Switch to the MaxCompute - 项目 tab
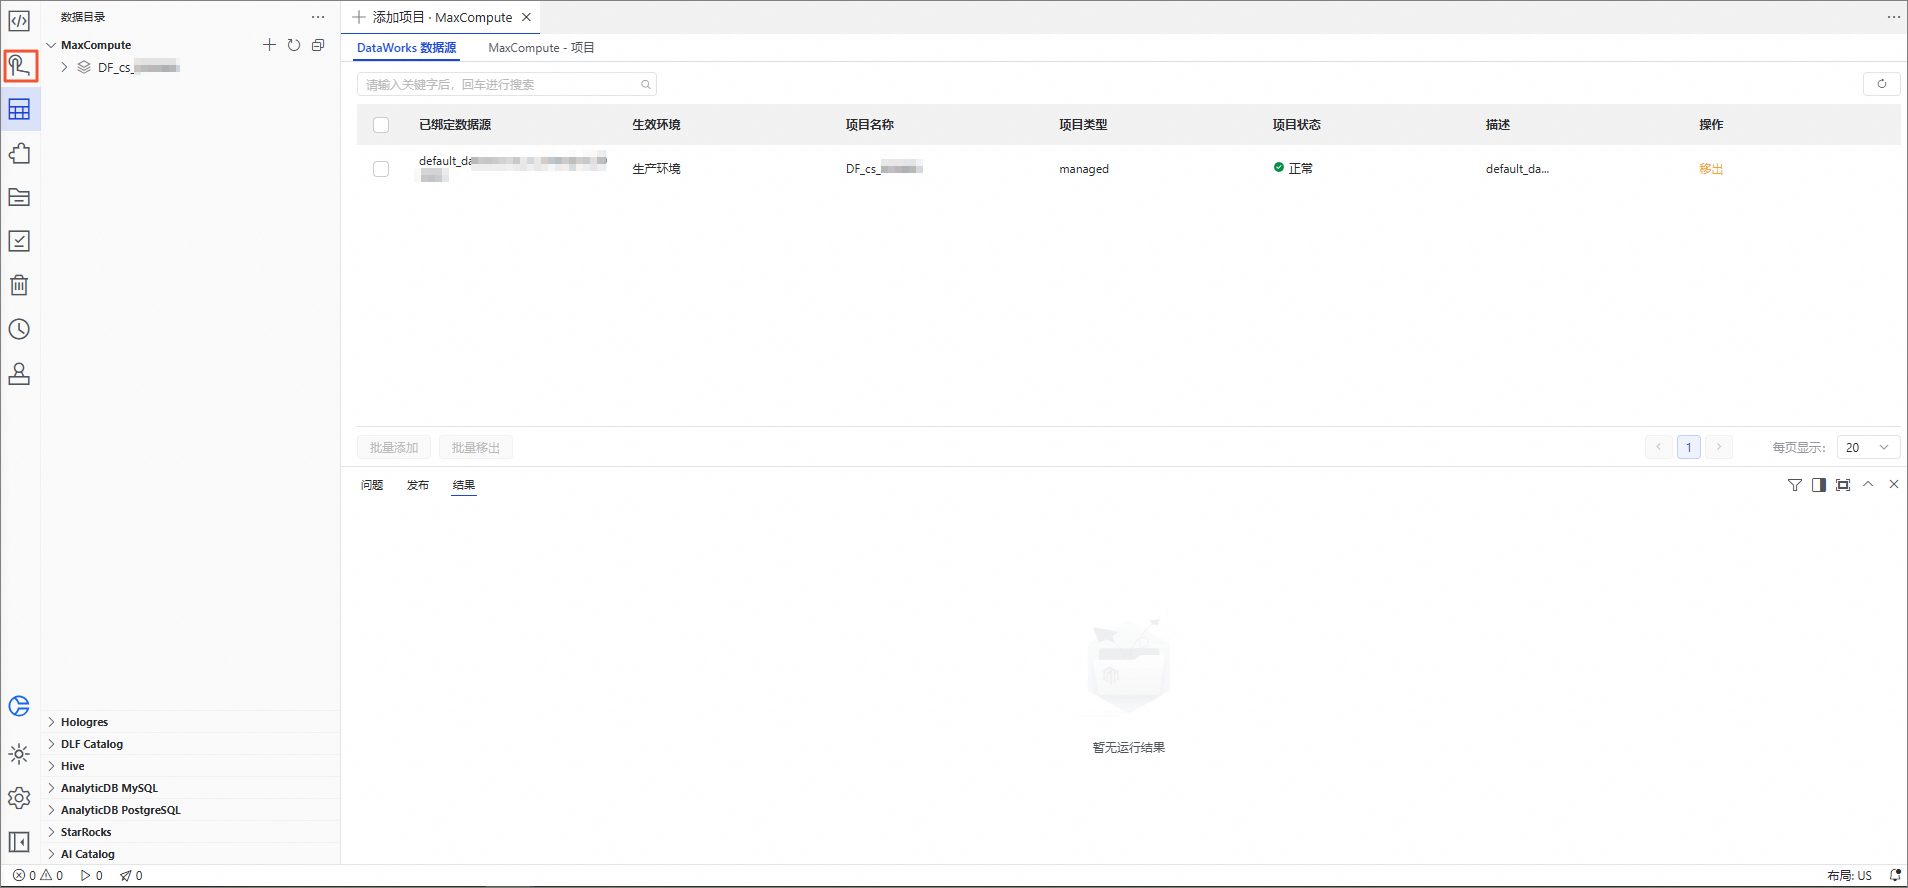The image size is (1908, 888). click(541, 48)
